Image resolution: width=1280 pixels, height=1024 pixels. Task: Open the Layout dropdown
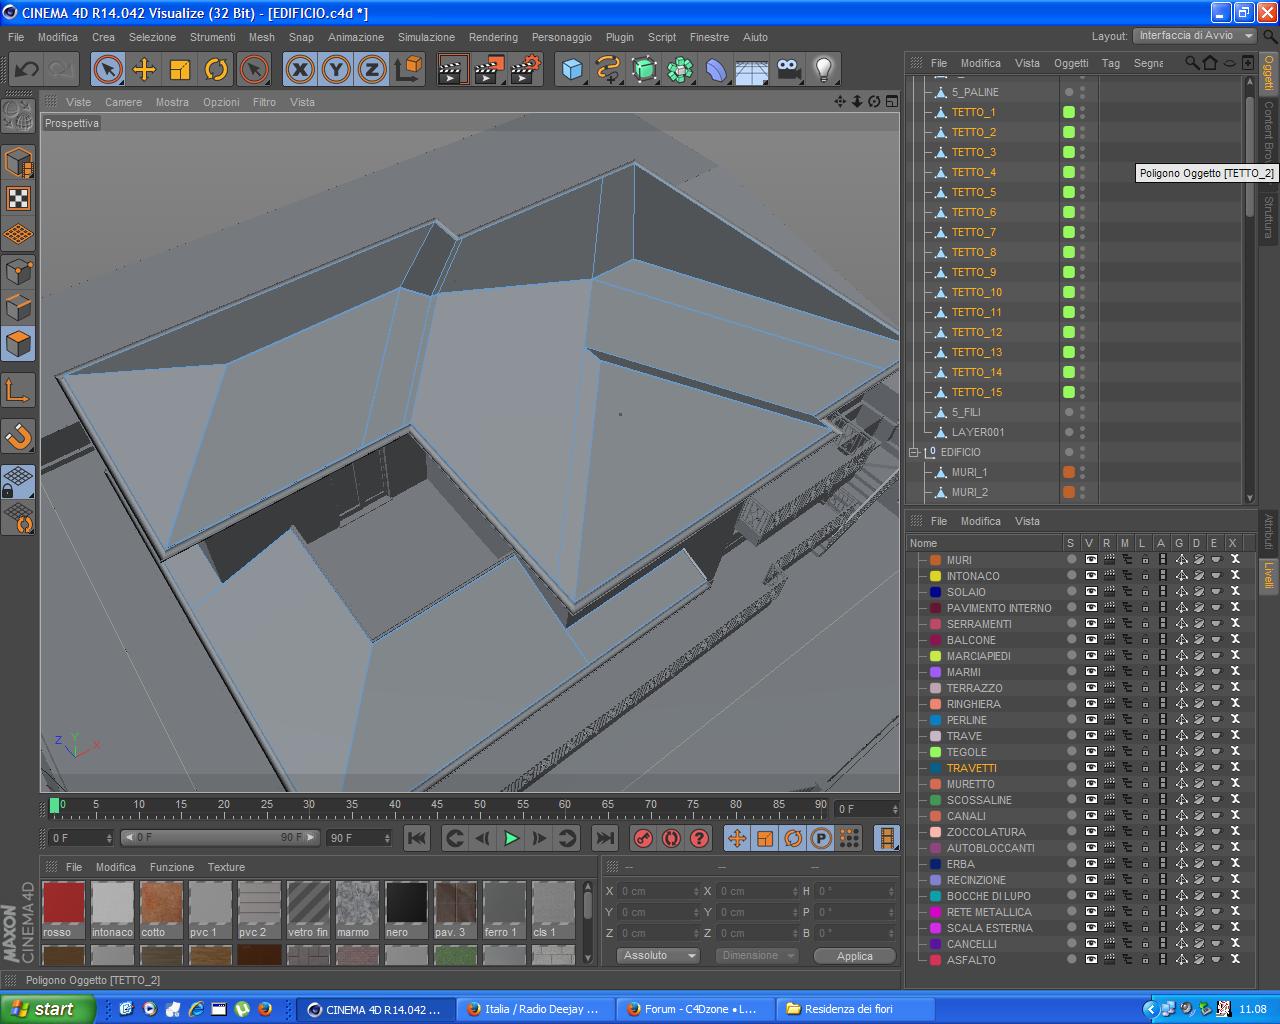pos(1195,36)
